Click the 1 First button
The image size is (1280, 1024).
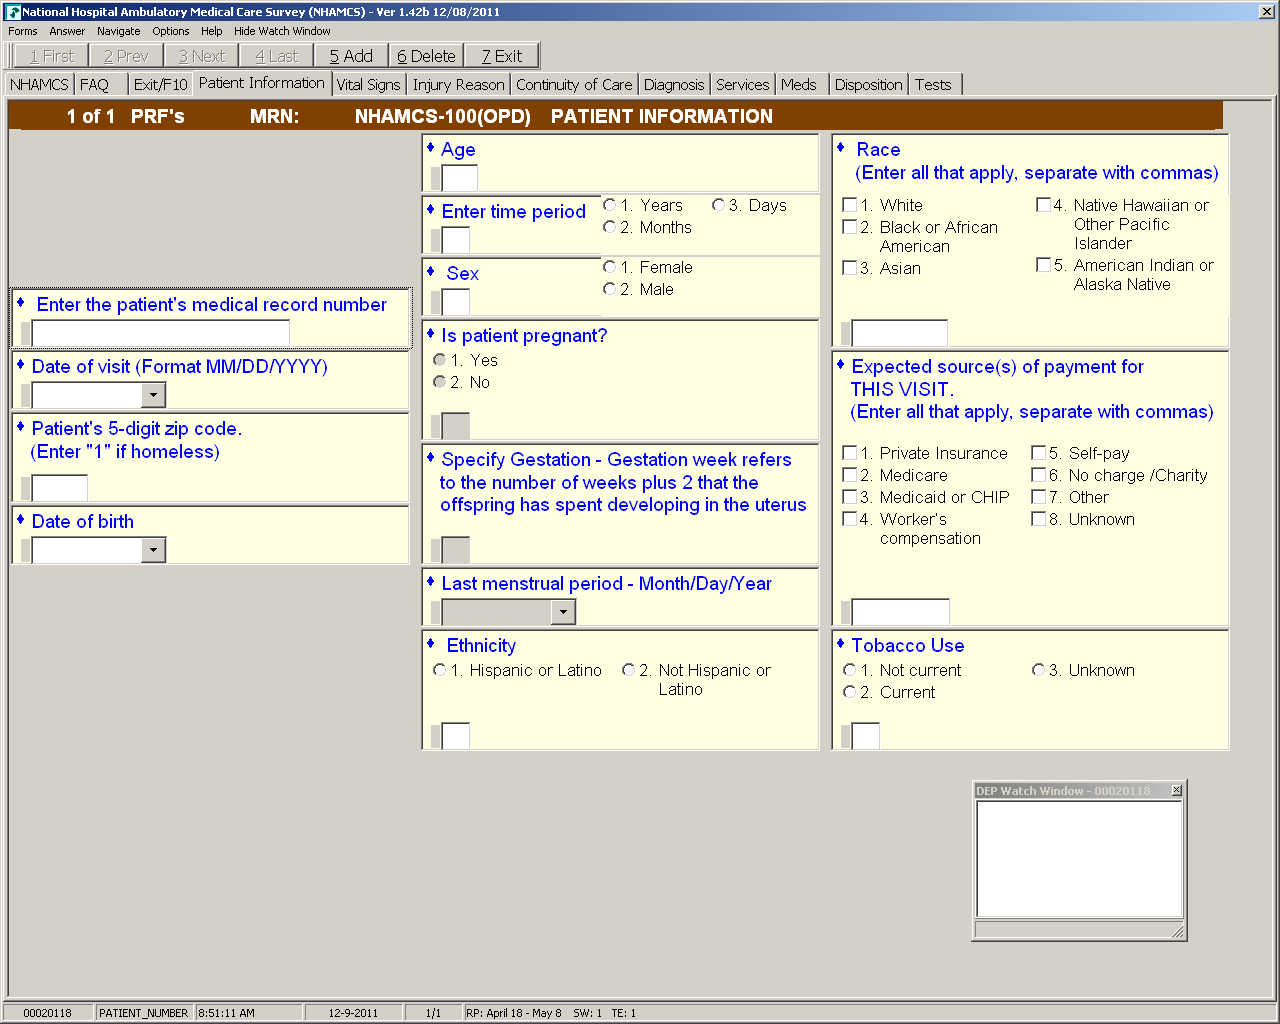[51, 56]
